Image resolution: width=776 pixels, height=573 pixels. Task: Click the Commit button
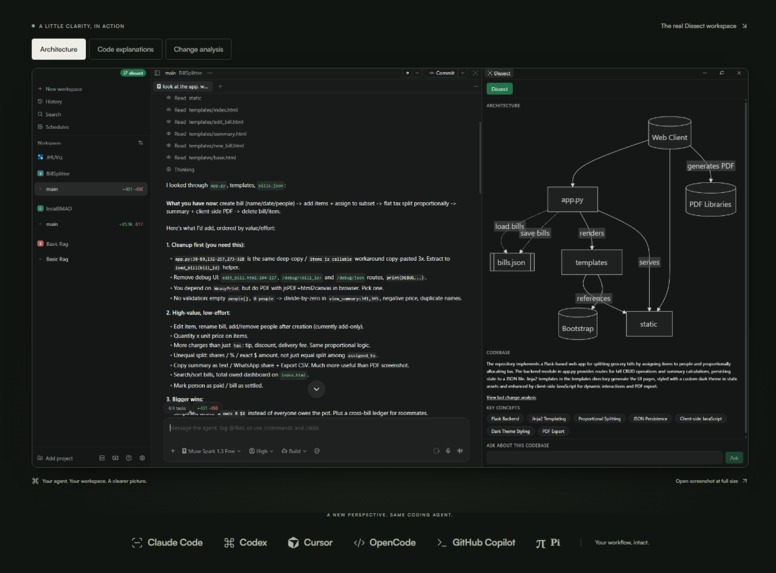coord(442,73)
